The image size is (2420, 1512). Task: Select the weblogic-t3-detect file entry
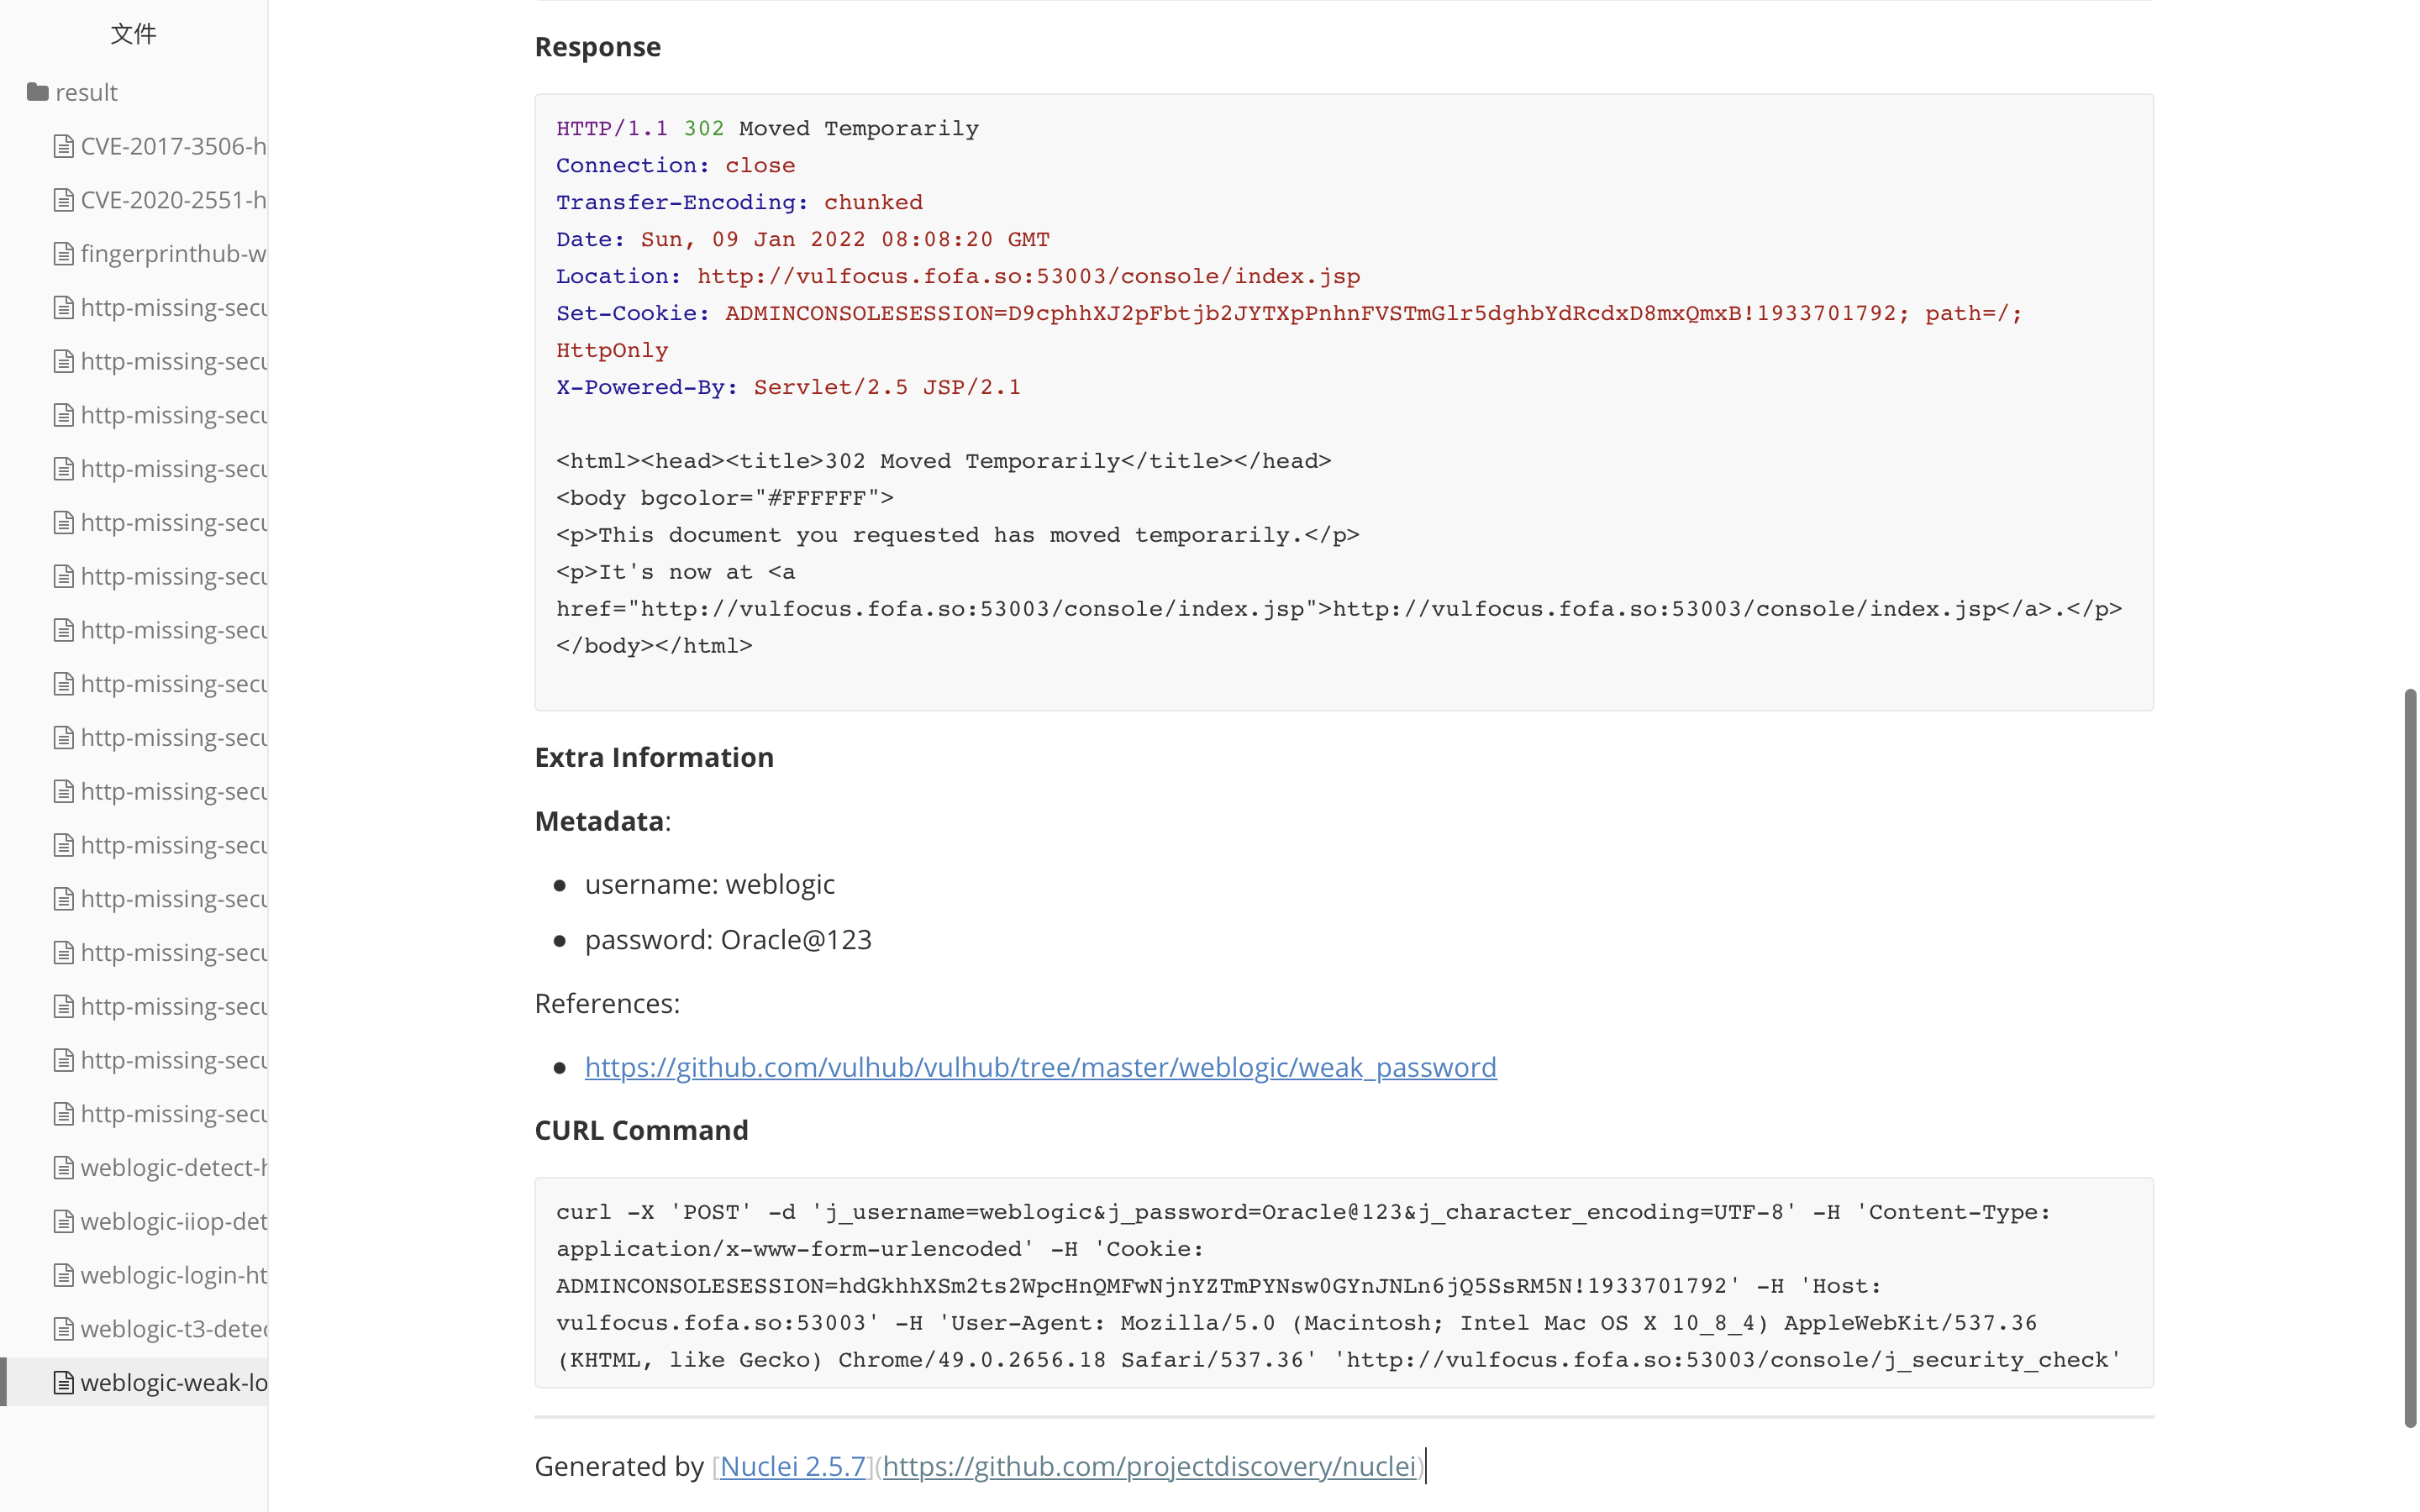pyautogui.click(x=173, y=1329)
